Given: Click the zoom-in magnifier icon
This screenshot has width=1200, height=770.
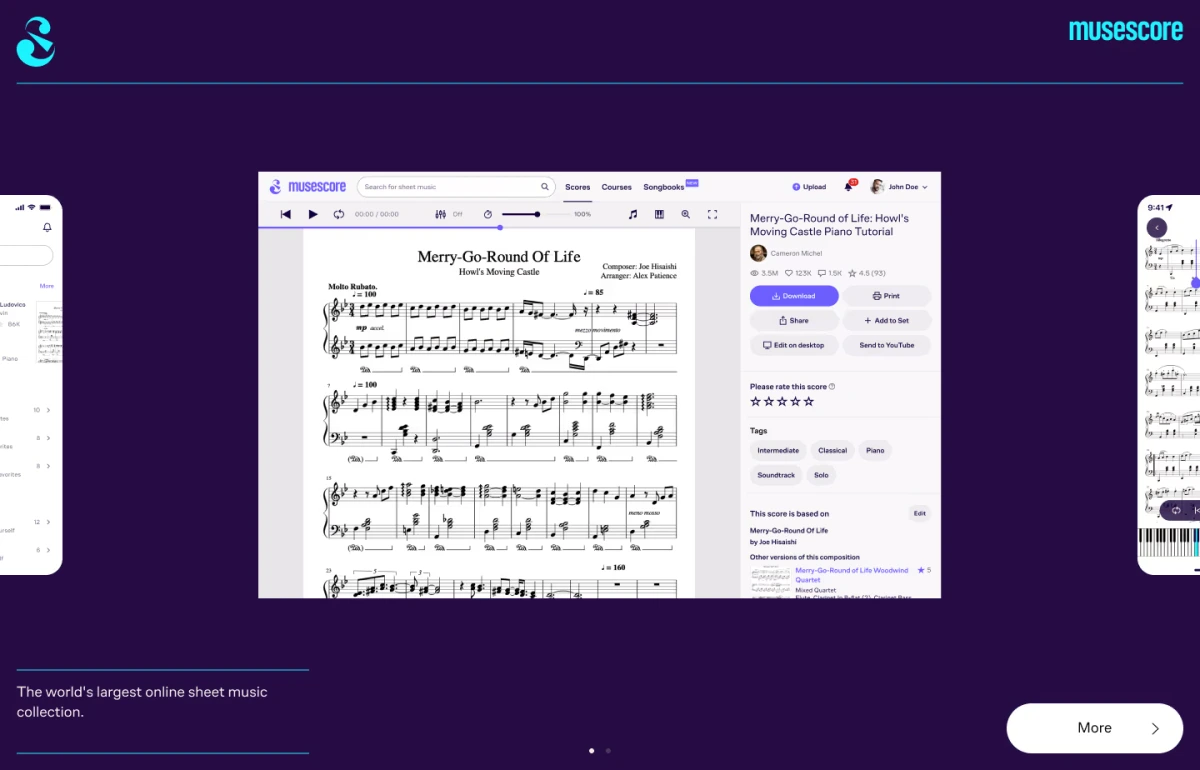Looking at the screenshot, I should click(x=686, y=214).
